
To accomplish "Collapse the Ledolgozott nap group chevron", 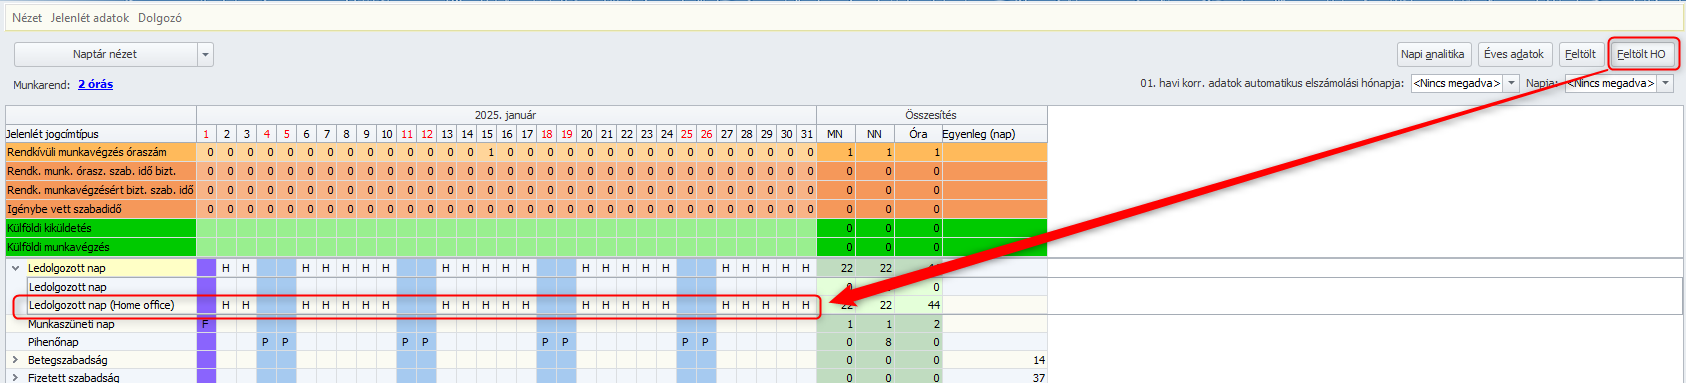I will click(x=15, y=268).
